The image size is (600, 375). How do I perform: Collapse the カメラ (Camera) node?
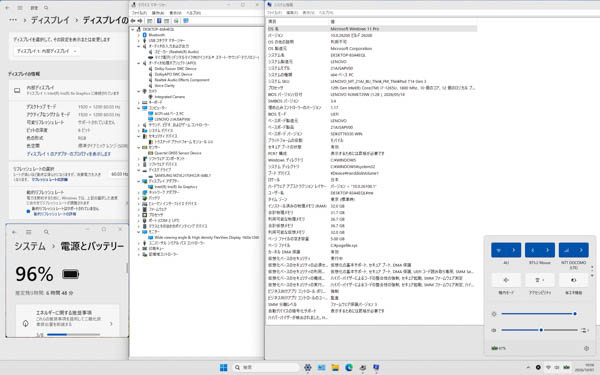[139, 91]
